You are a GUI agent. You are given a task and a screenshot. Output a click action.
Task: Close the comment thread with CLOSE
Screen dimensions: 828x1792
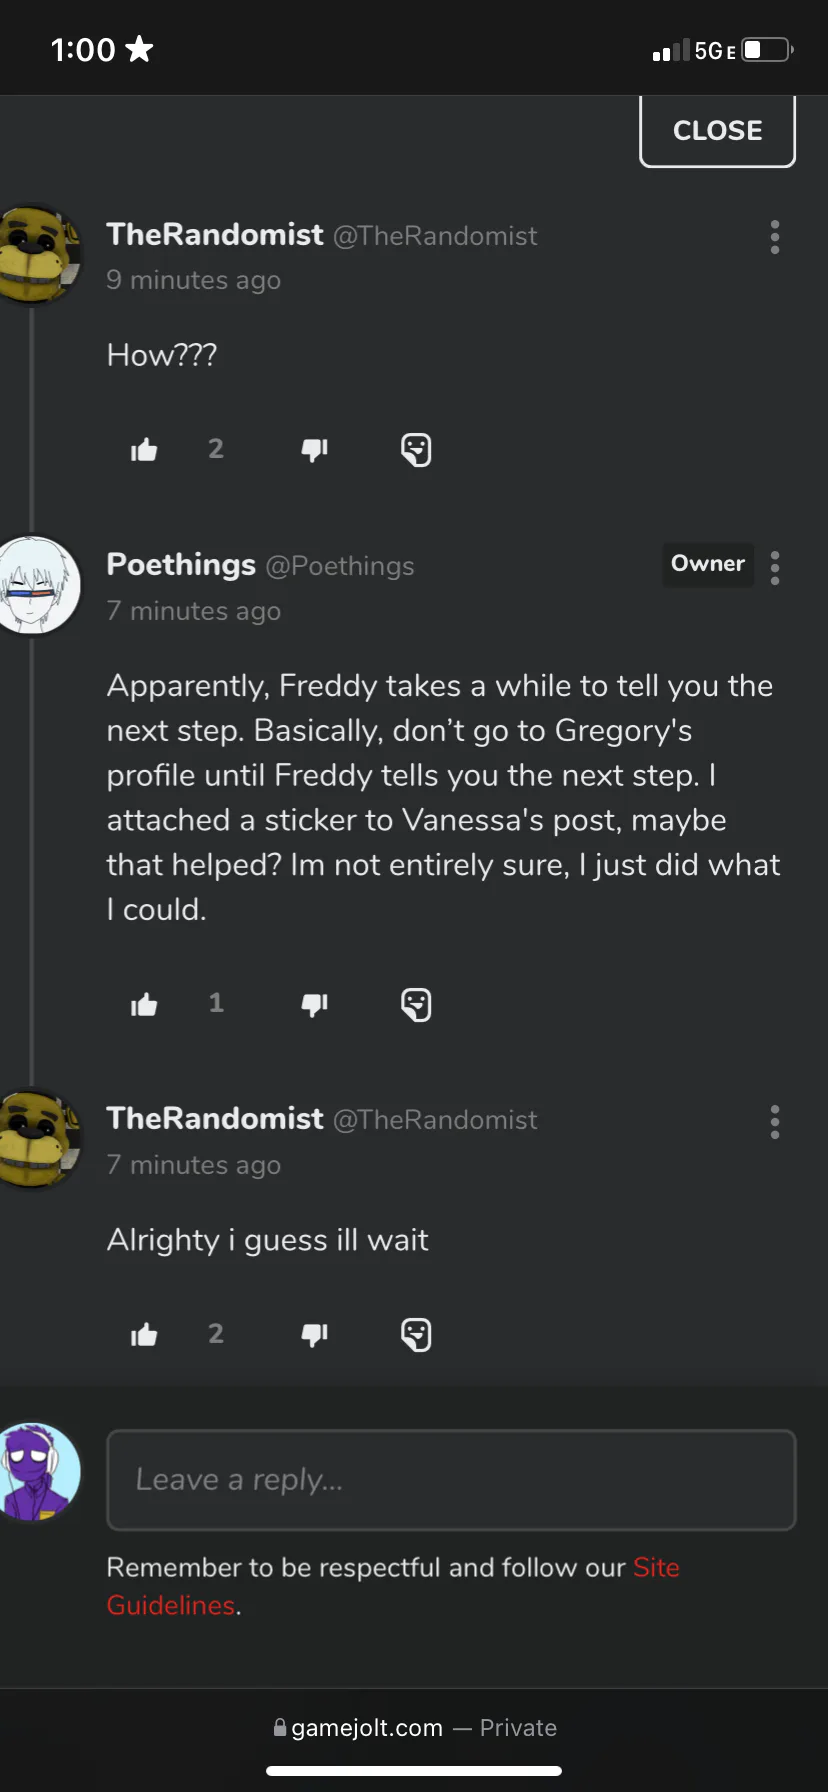(717, 130)
